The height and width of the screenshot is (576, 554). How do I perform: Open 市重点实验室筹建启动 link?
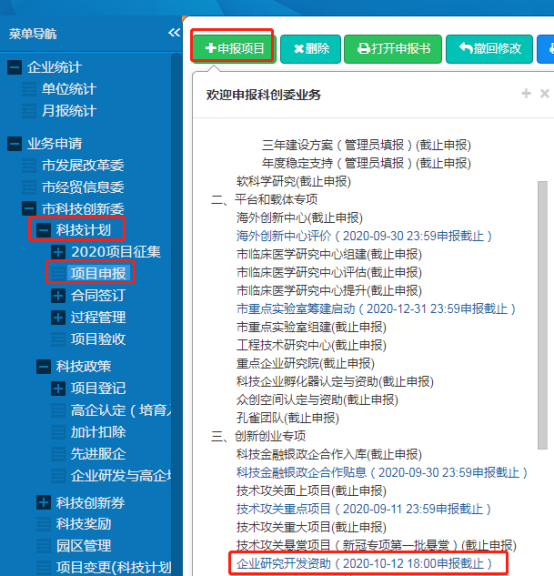tap(375, 309)
